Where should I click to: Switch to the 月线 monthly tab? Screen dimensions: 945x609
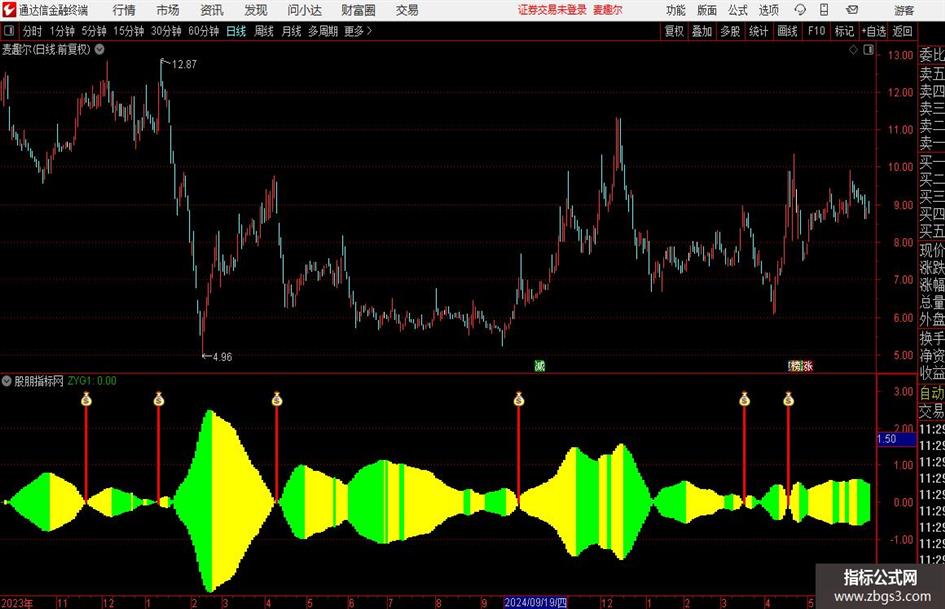[x=291, y=31]
